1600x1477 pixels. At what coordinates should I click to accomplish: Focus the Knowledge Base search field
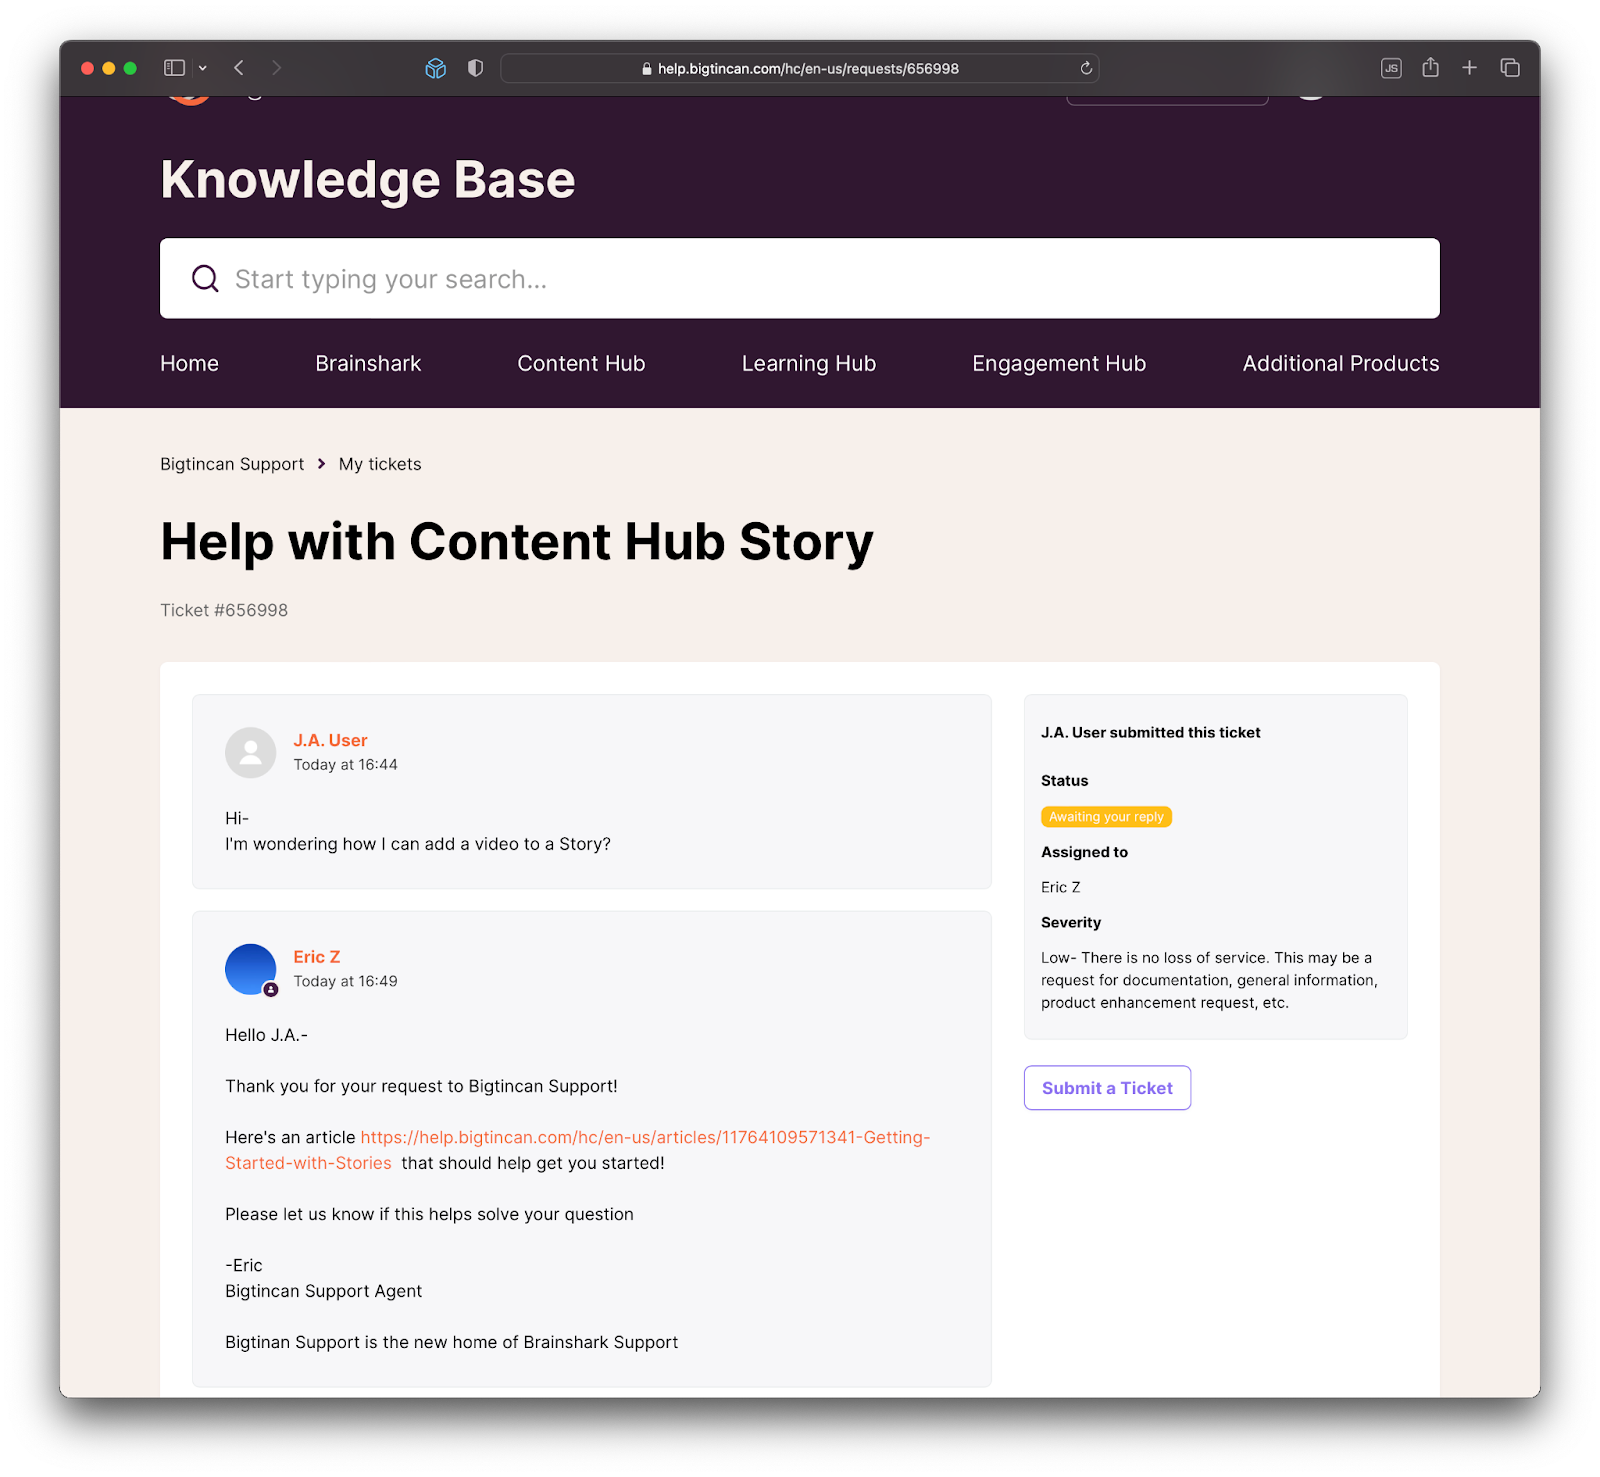[800, 278]
